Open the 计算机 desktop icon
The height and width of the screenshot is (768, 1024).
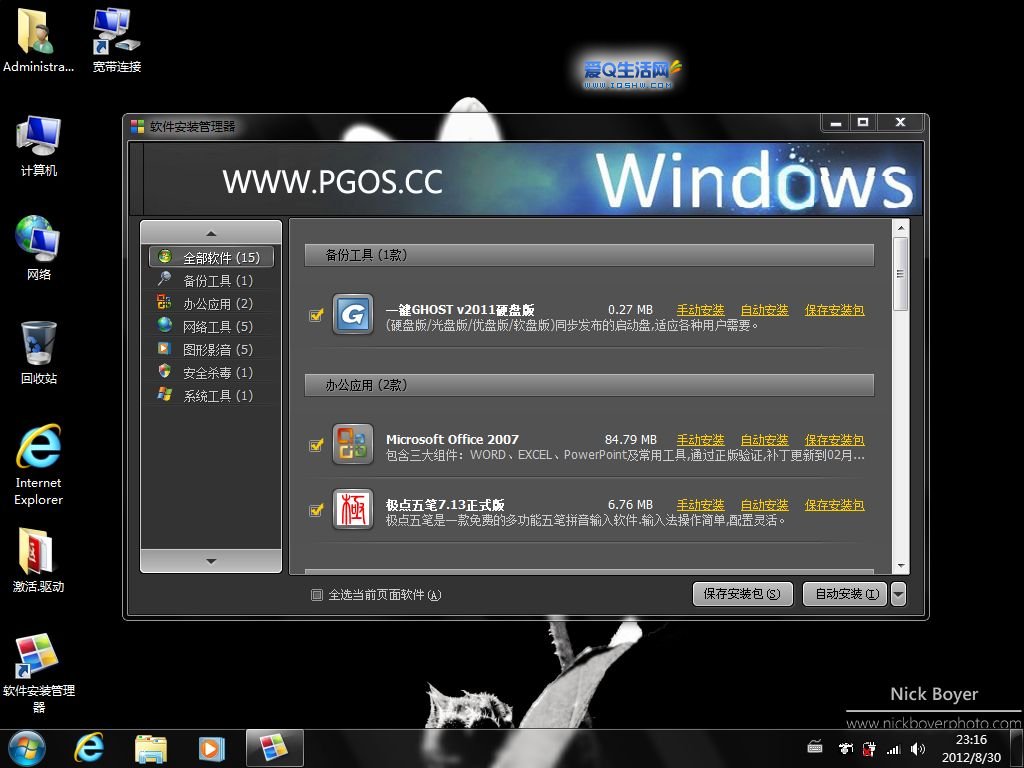(x=39, y=145)
